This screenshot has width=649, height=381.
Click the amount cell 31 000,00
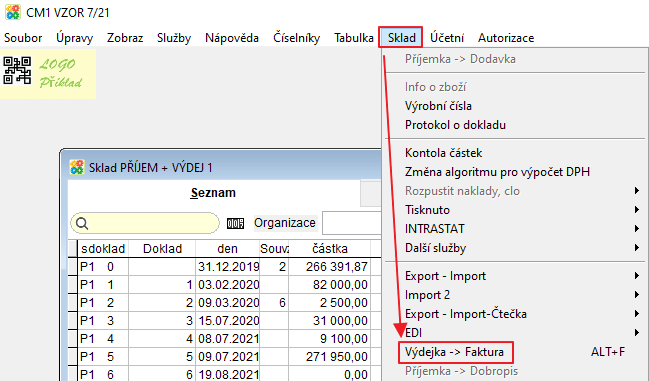coord(329,321)
